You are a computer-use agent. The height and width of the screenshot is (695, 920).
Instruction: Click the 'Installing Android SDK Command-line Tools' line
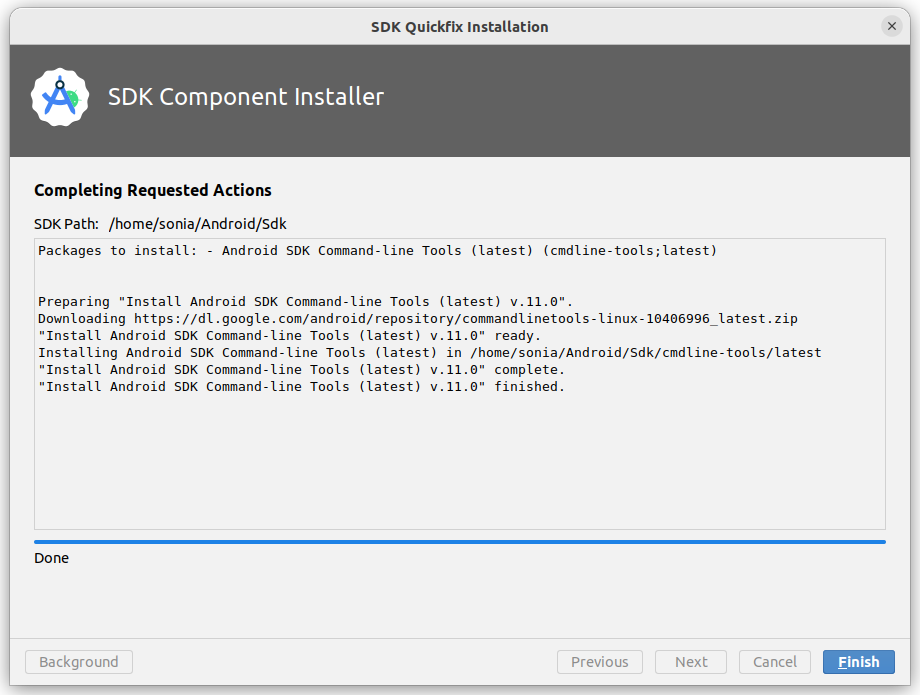[x=429, y=352]
